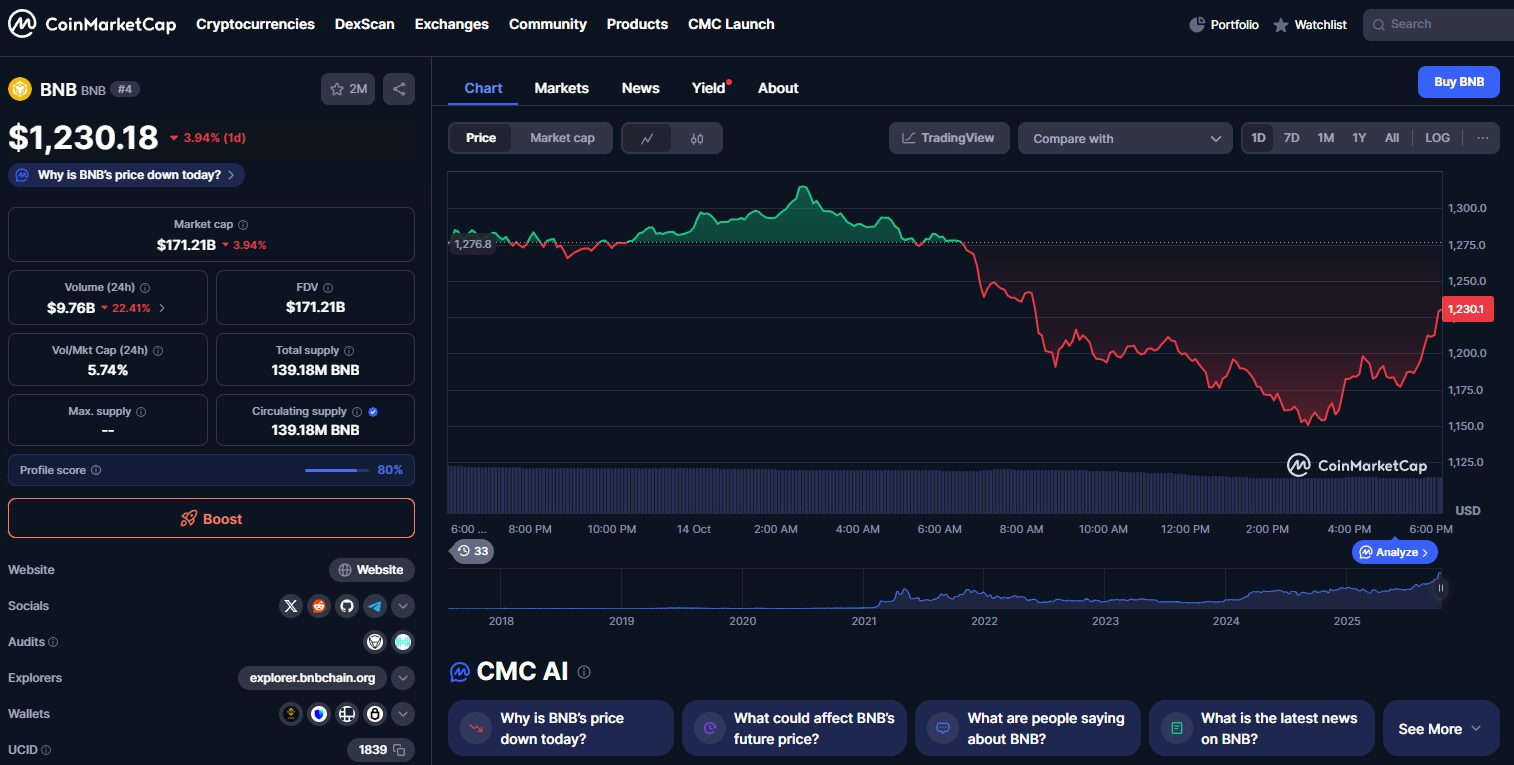Click the Profile score progress bar
The image size is (1514, 765).
336,470
